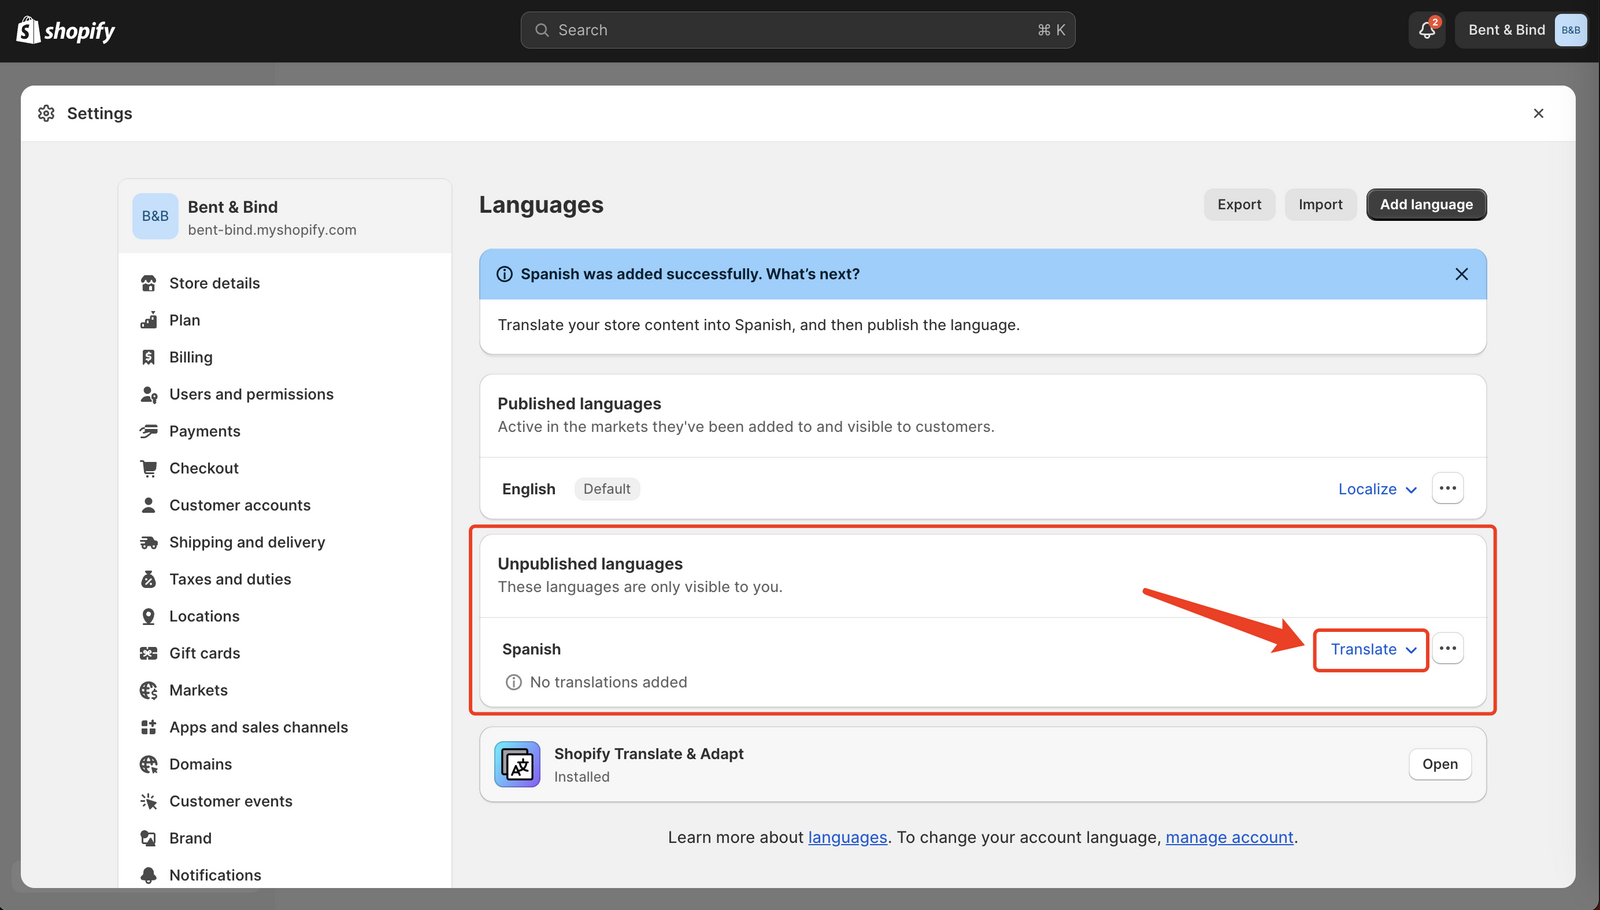Open the Shopify Translate & Adapt app icon

click(x=517, y=765)
